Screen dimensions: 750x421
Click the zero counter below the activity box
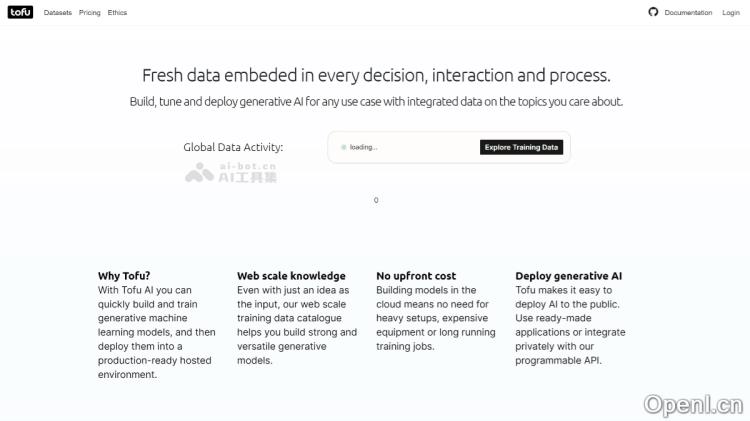(x=376, y=200)
